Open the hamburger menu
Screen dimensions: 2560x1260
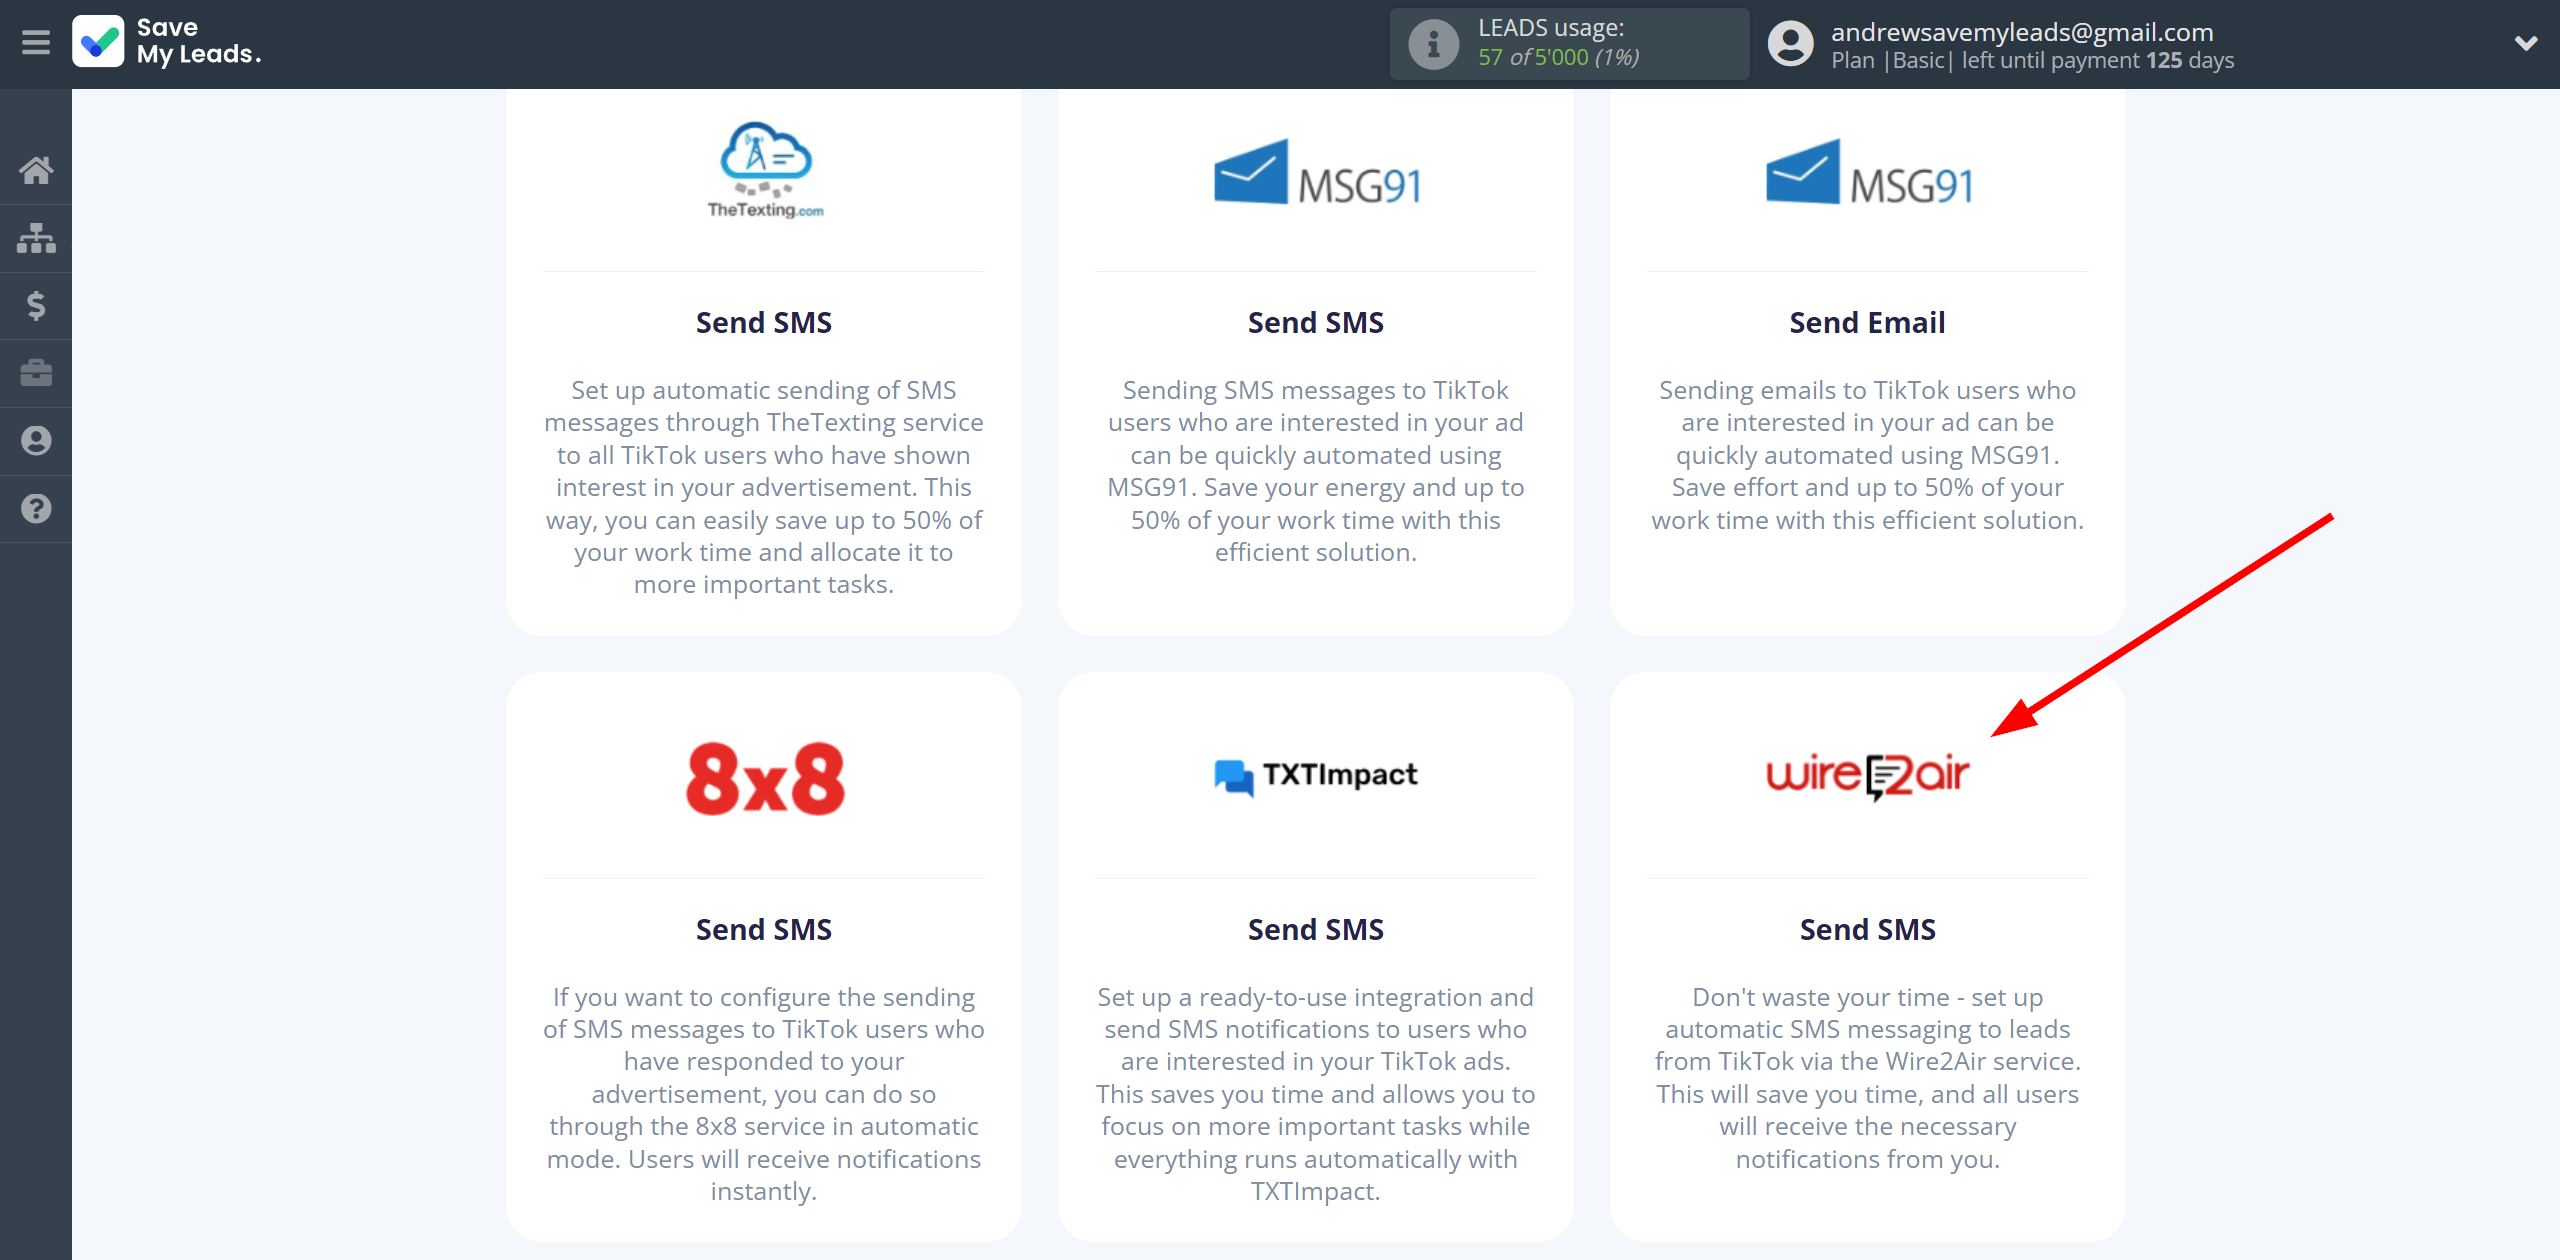pyautogui.click(x=36, y=43)
